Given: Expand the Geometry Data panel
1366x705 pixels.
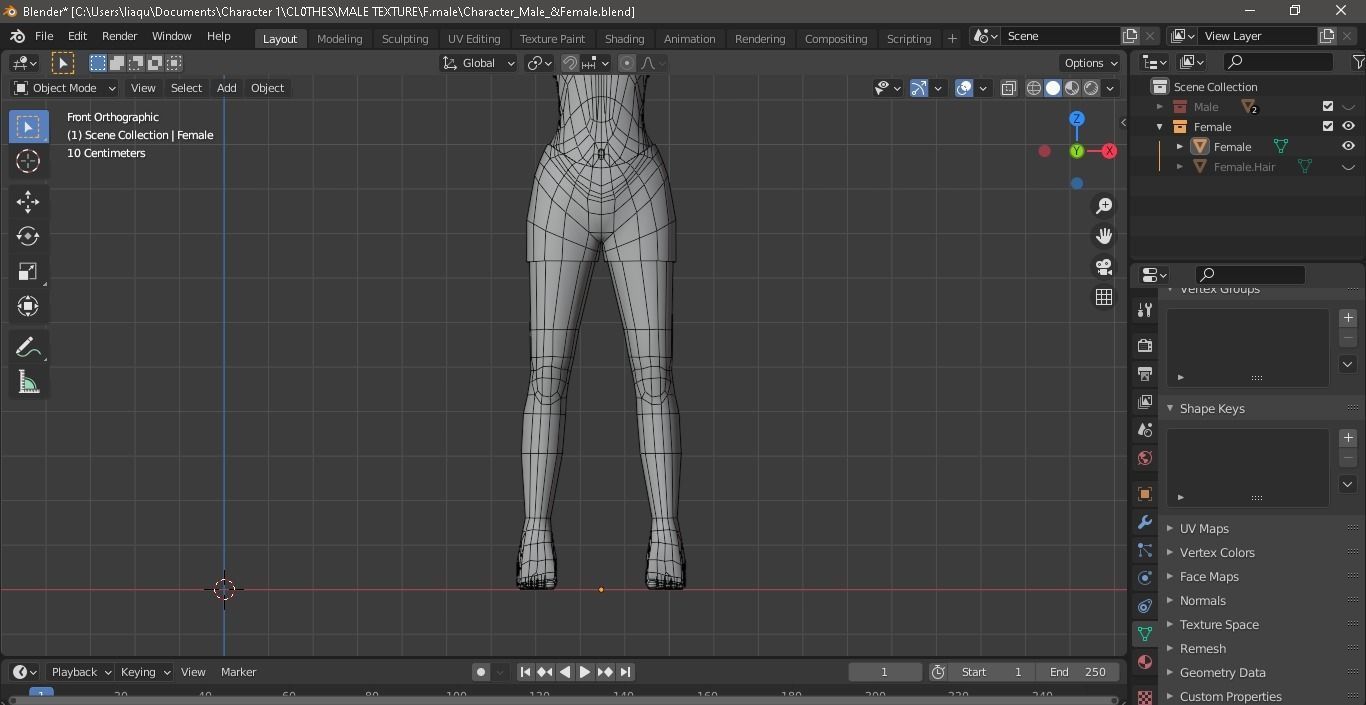Looking at the screenshot, I should [x=1222, y=673].
